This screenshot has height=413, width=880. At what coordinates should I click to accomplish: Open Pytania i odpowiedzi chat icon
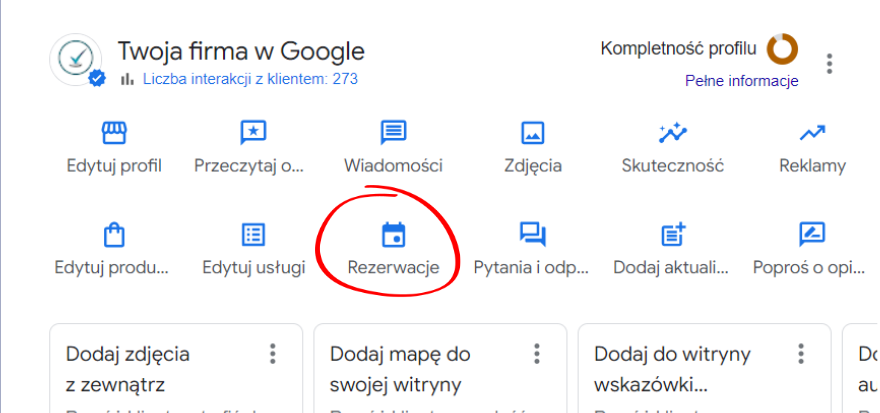(532, 235)
